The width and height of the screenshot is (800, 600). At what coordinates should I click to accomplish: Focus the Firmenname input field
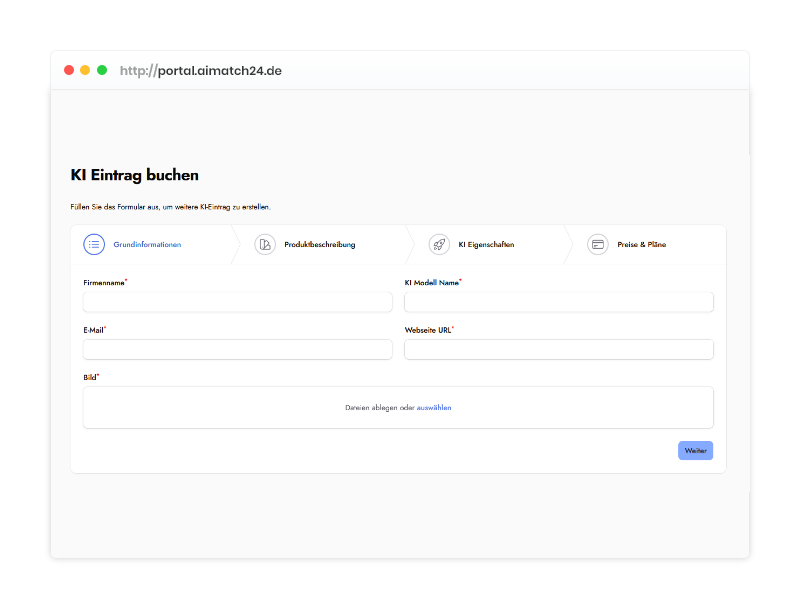237,302
